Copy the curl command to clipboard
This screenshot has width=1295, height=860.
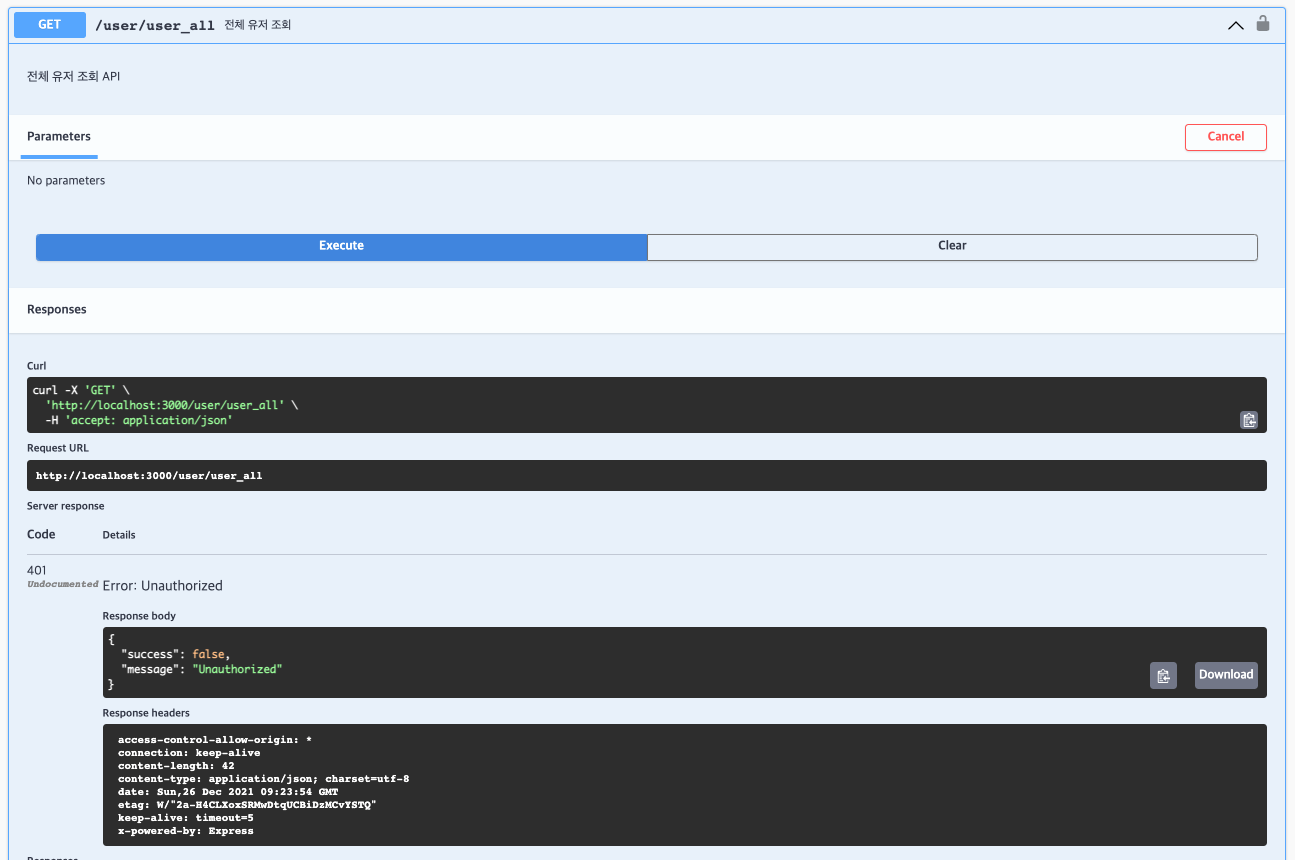(1249, 420)
